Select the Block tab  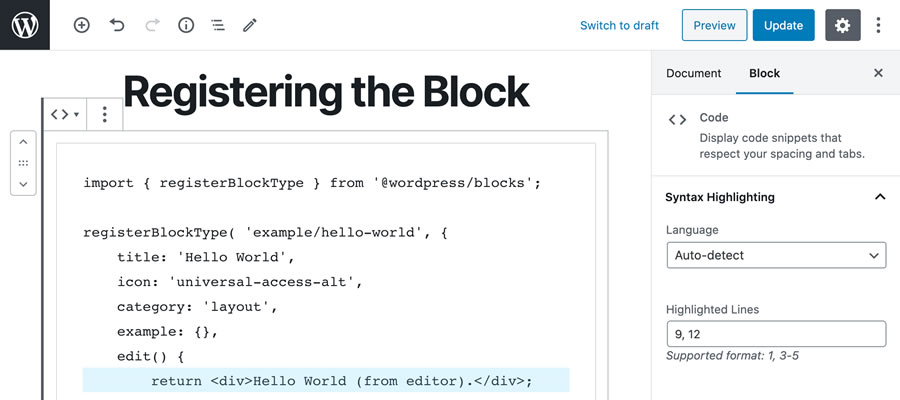[764, 73]
